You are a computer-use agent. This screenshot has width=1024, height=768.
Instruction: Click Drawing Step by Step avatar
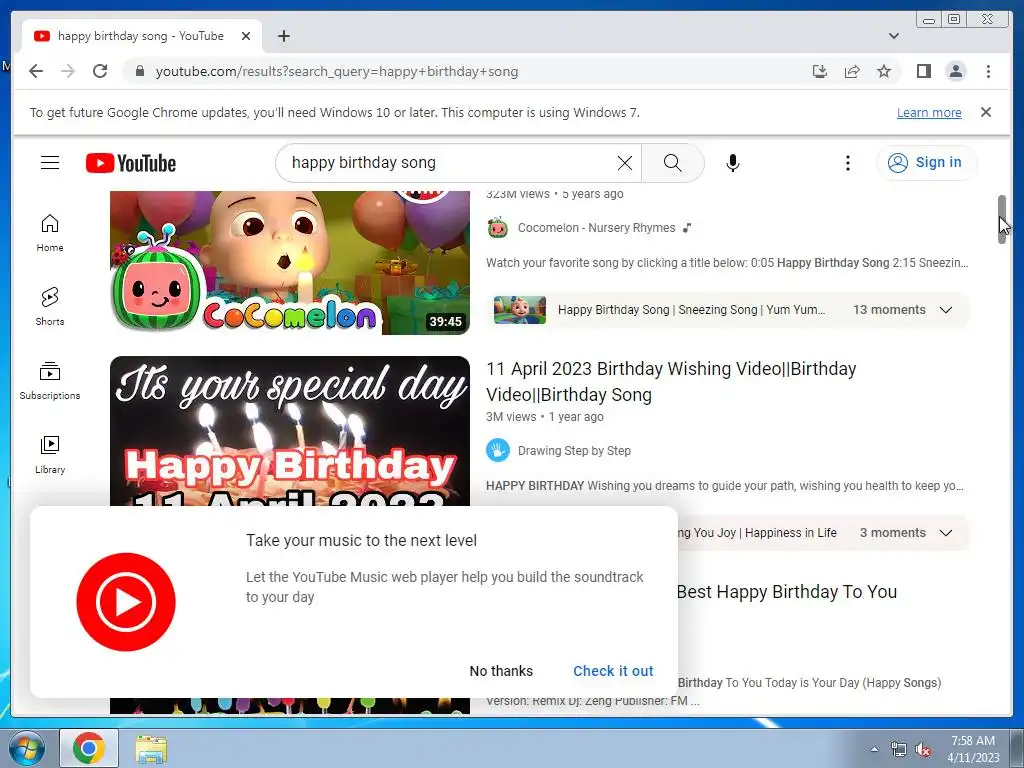coord(498,451)
